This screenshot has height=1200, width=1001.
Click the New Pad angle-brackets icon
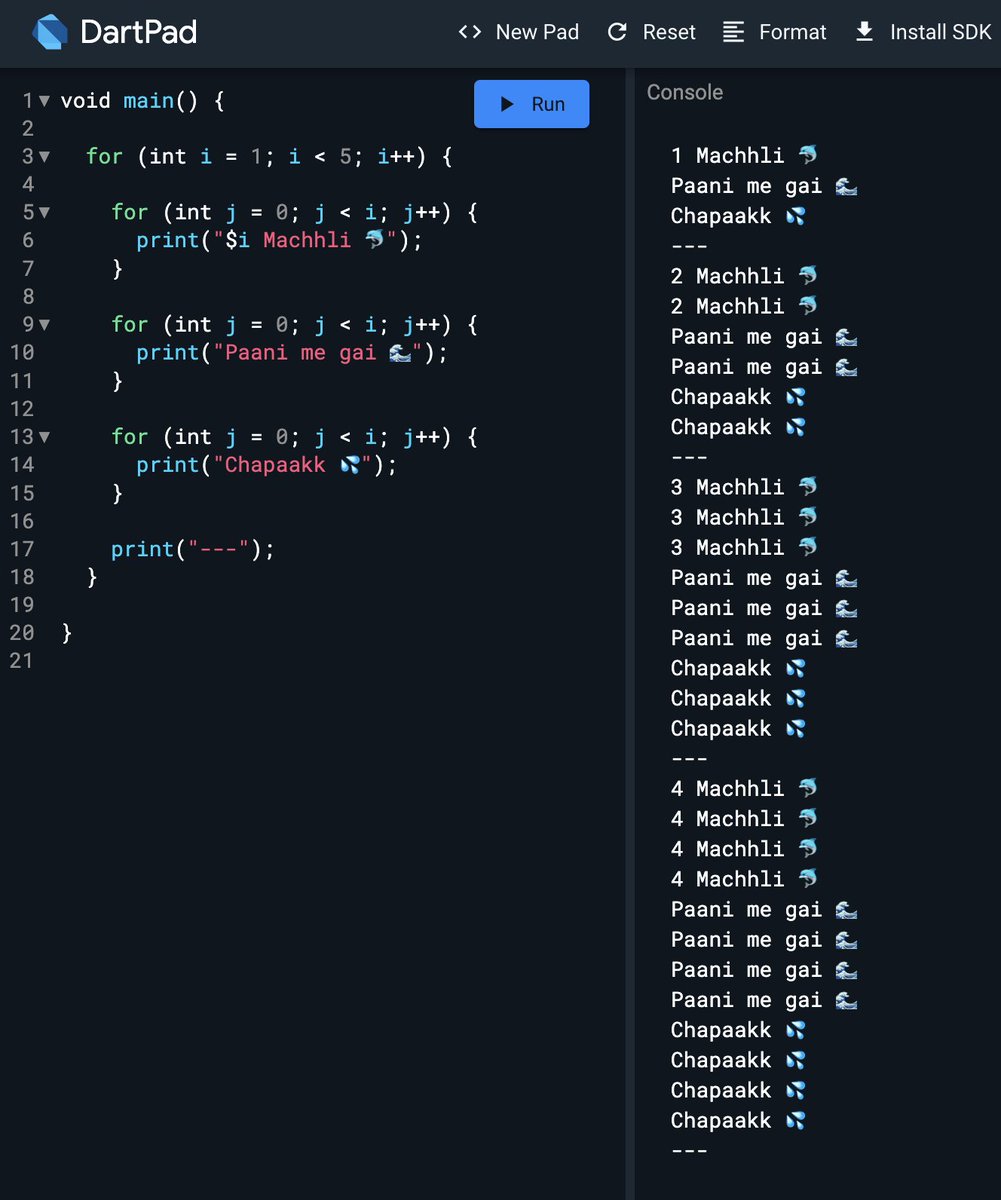point(470,32)
